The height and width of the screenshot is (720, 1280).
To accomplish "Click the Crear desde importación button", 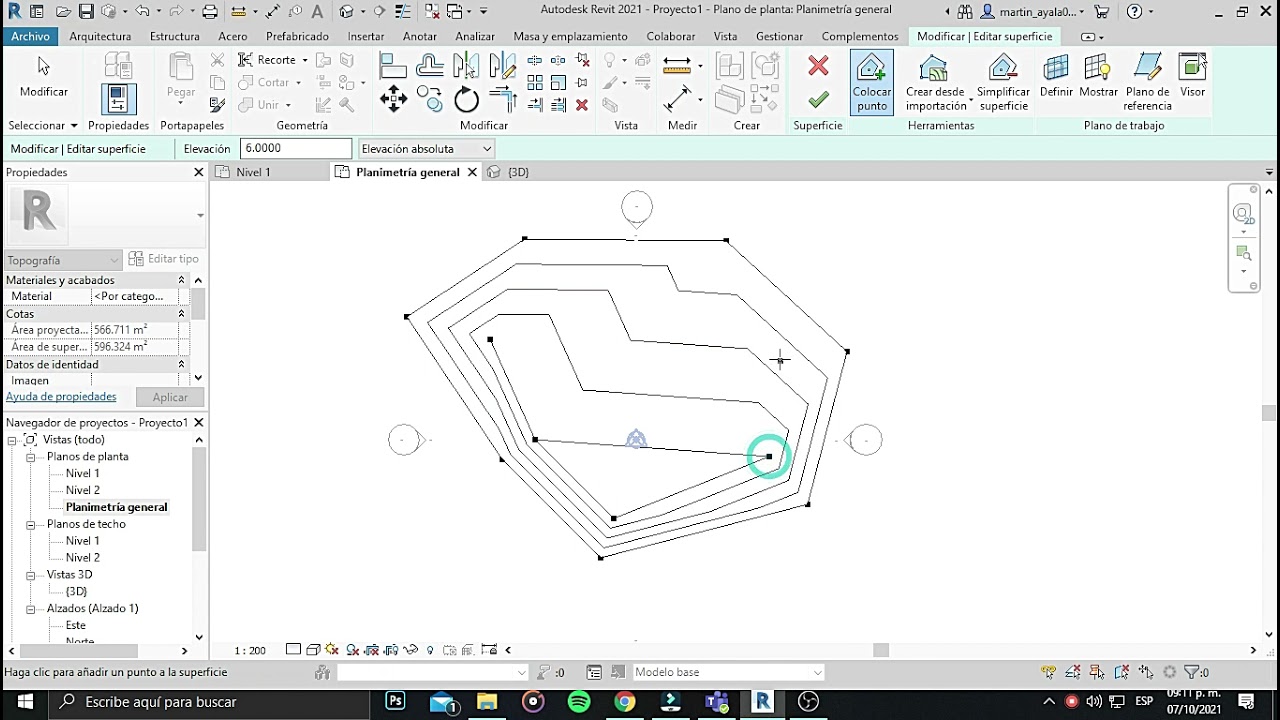I will point(936,82).
